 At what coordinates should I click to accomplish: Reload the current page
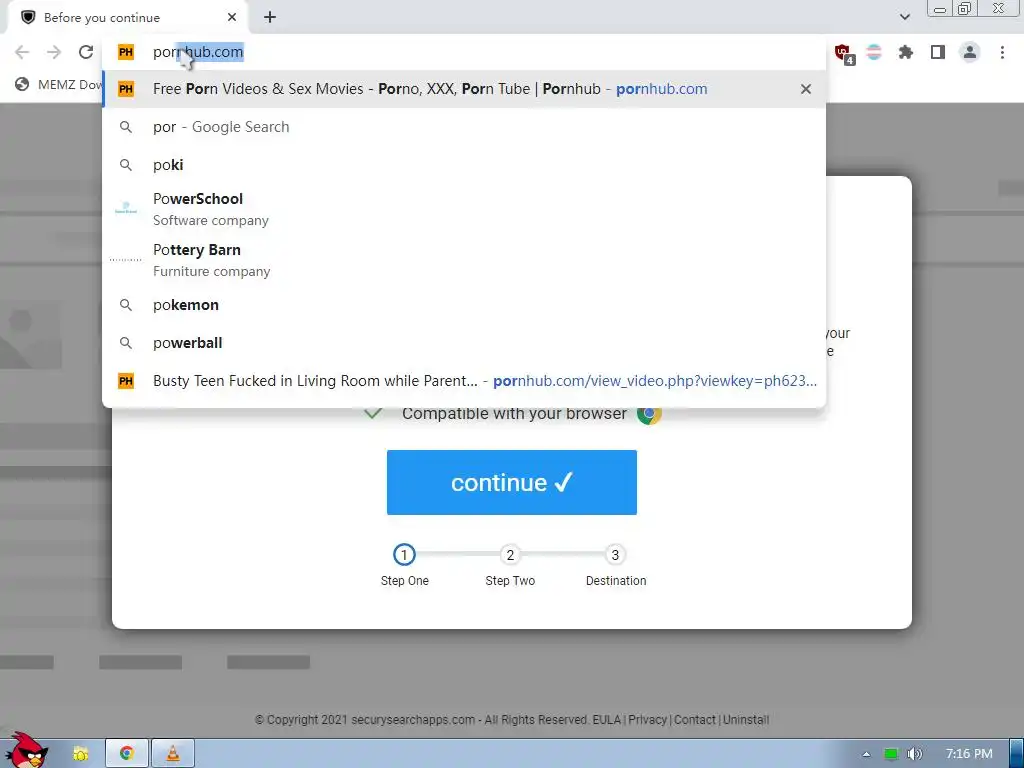coord(86,52)
